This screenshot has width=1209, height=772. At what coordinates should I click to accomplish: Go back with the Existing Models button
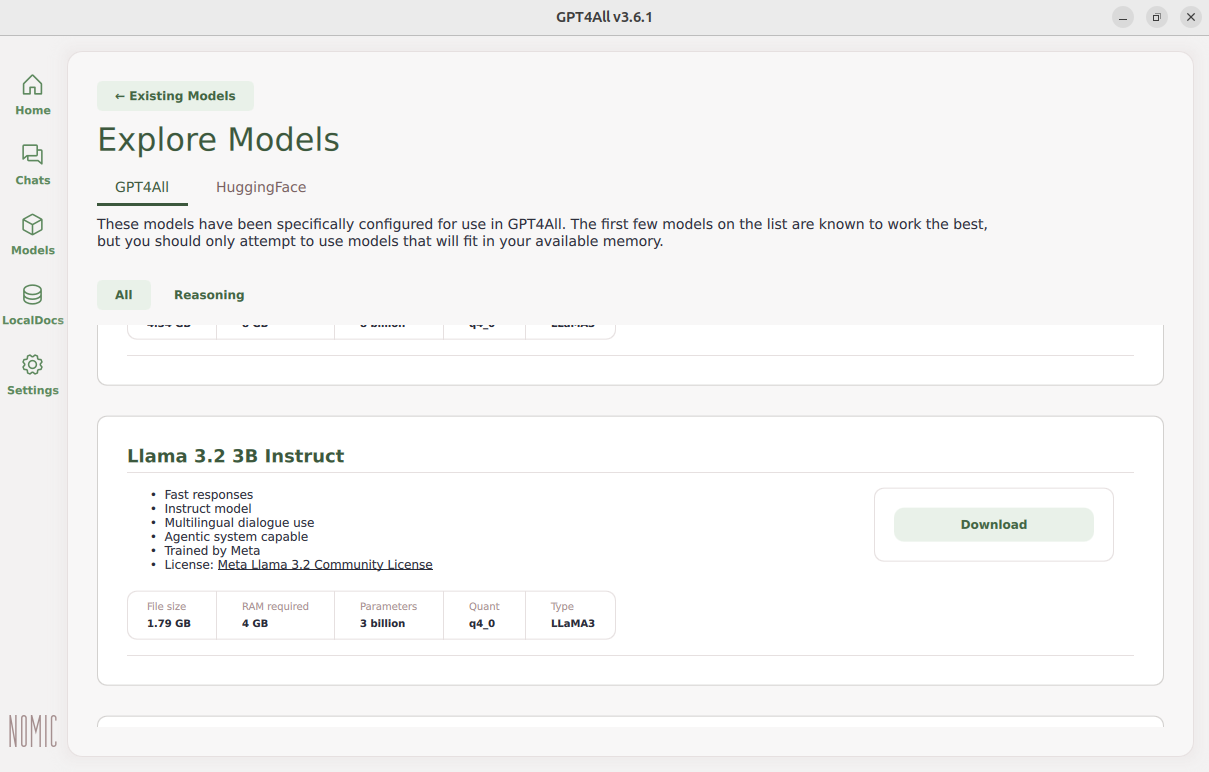point(175,96)
